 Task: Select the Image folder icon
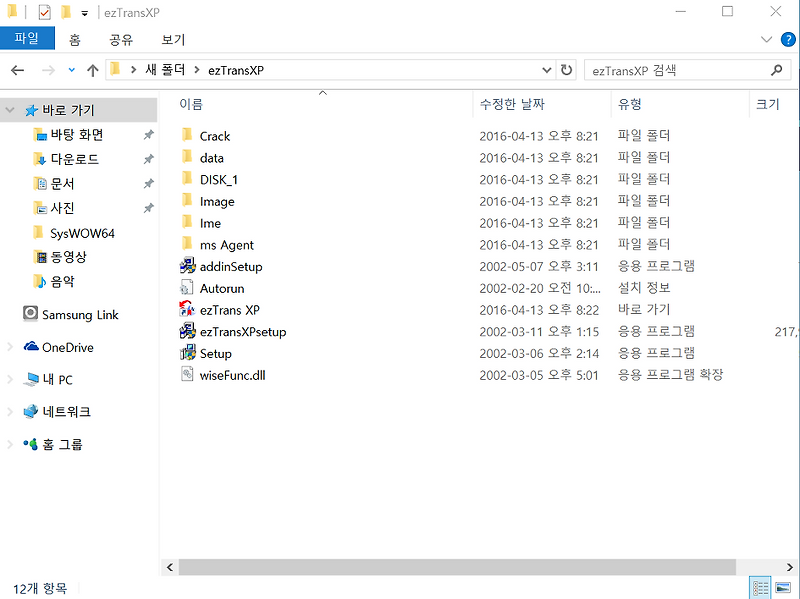(x=187, y=201)
